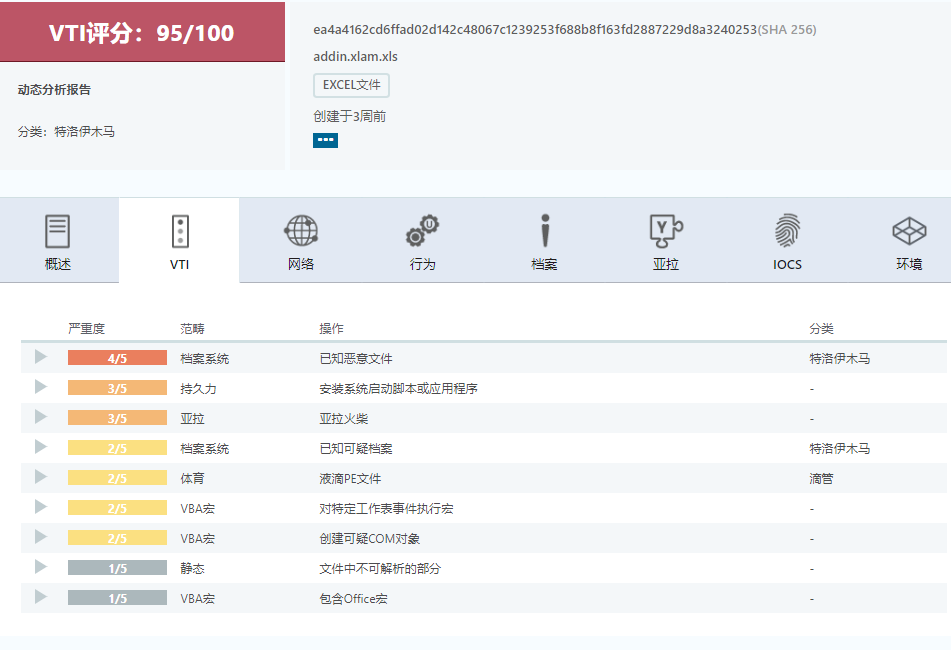951x650 pixels.
Task: Open the 网络 globe icon
Action: (301, 230)
